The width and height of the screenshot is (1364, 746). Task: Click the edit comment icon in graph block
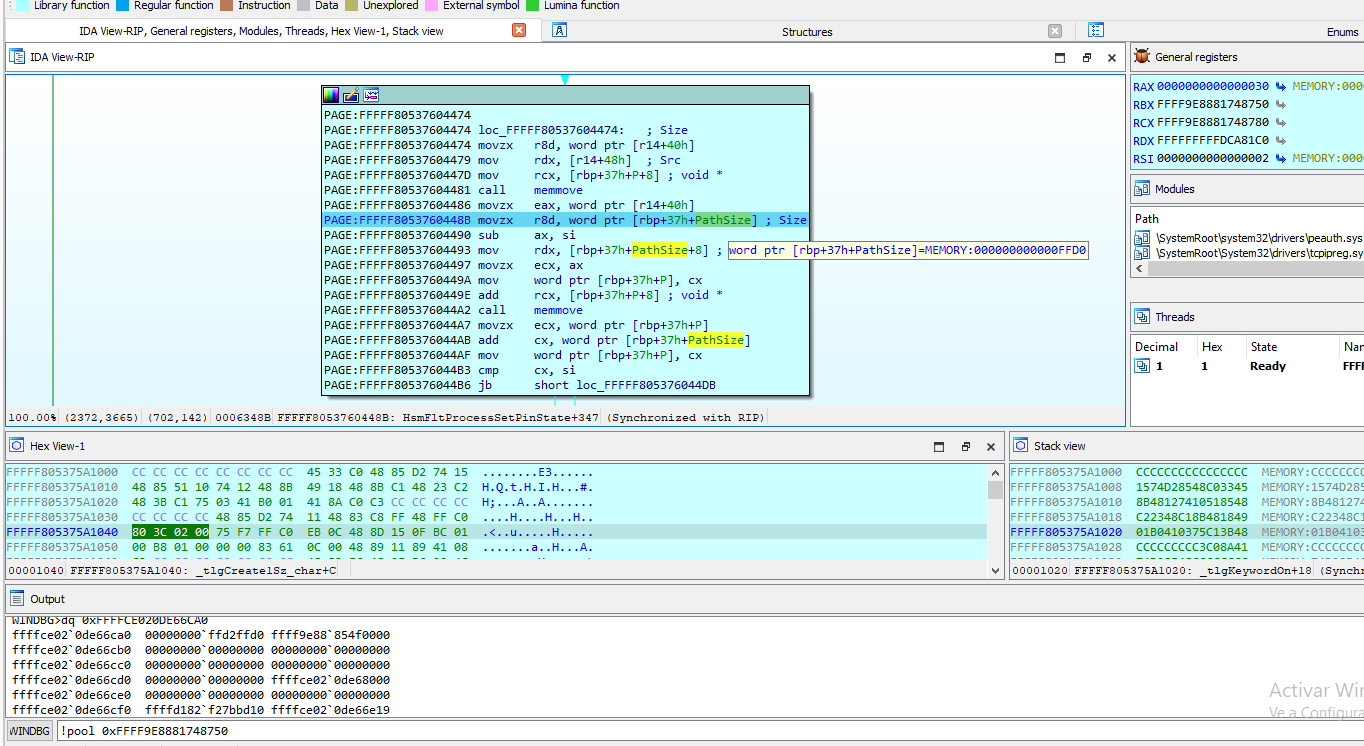(x=351, y=95)
